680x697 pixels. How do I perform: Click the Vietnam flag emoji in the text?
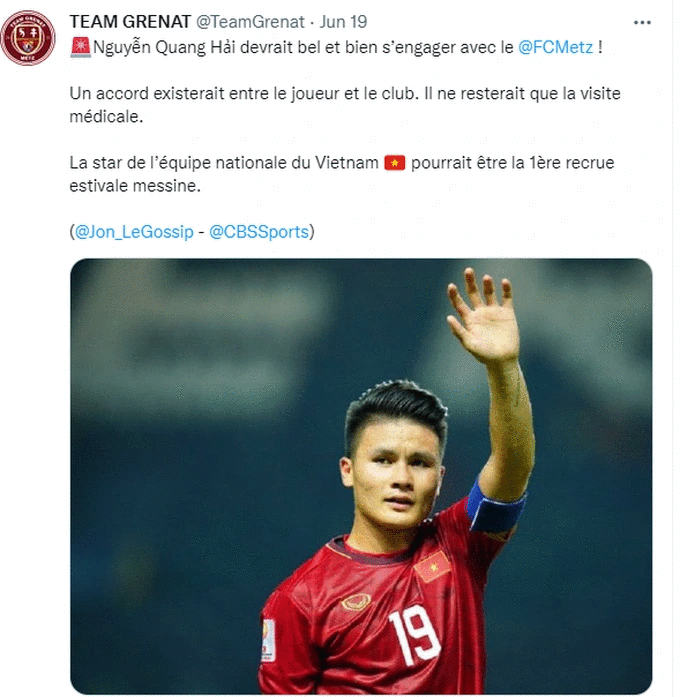[394, 163]
